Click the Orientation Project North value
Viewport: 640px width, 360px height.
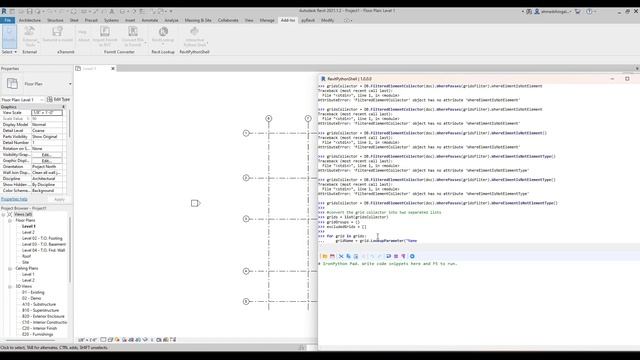tap(47, 167)
